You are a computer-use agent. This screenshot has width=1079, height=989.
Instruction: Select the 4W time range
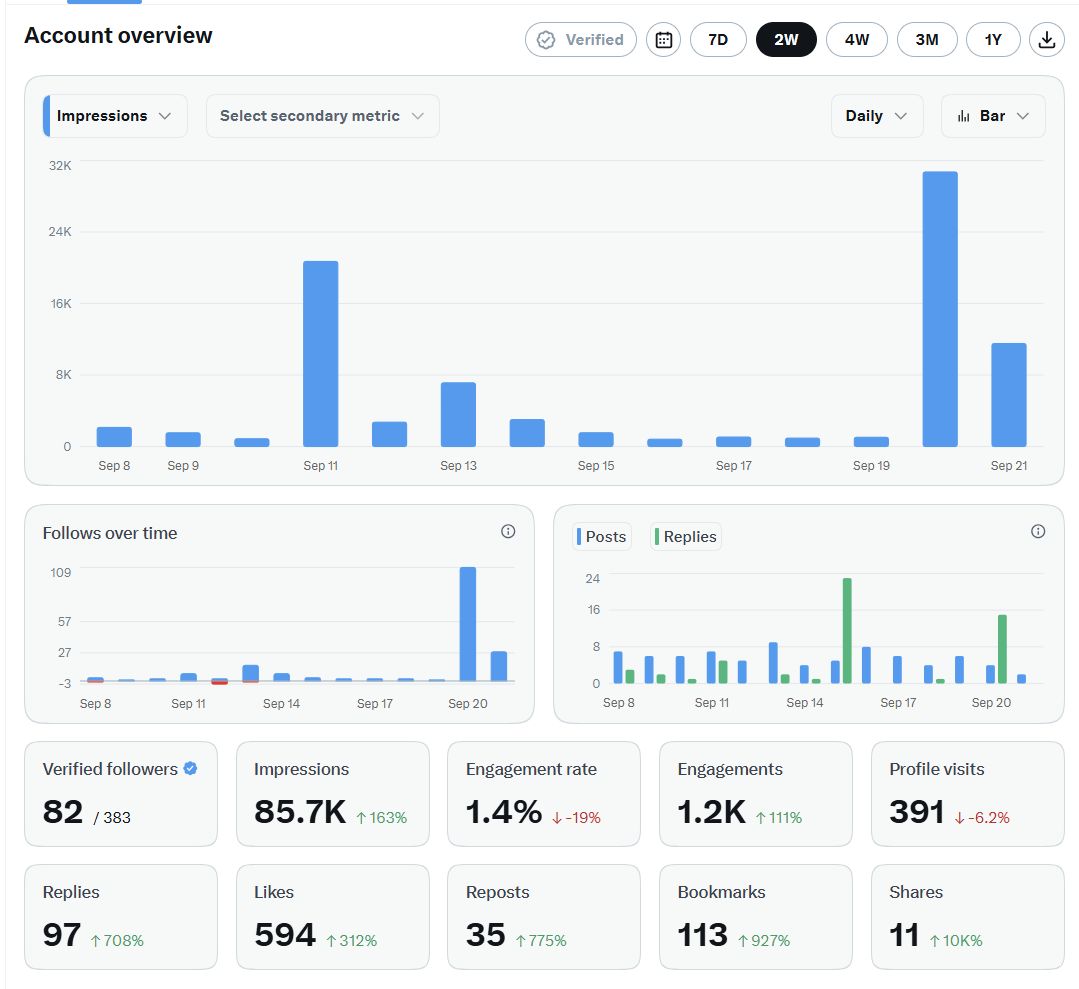(x=857, y=40)
